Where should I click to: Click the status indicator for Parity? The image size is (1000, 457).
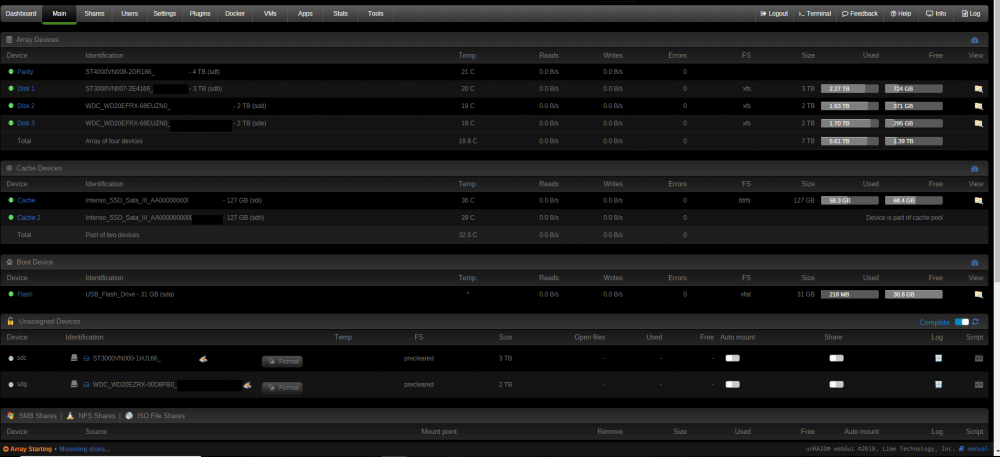[11, 72]
